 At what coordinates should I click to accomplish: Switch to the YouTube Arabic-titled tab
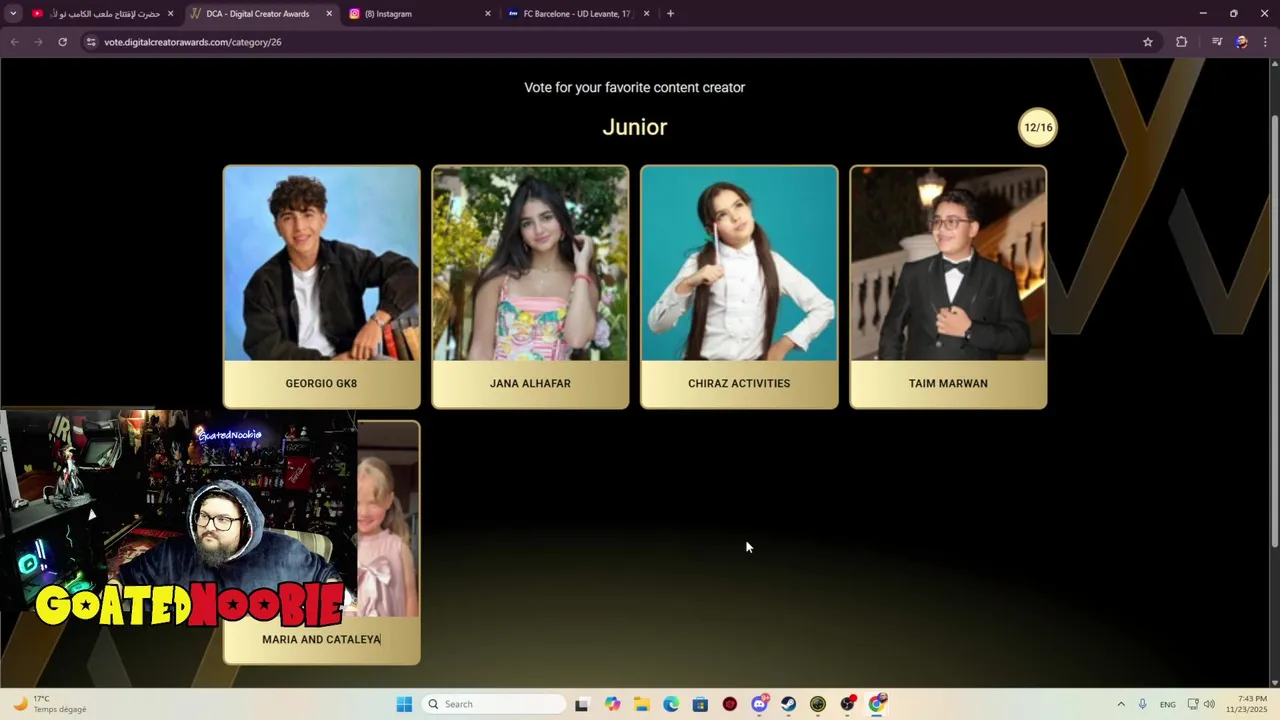pos(103,14)
